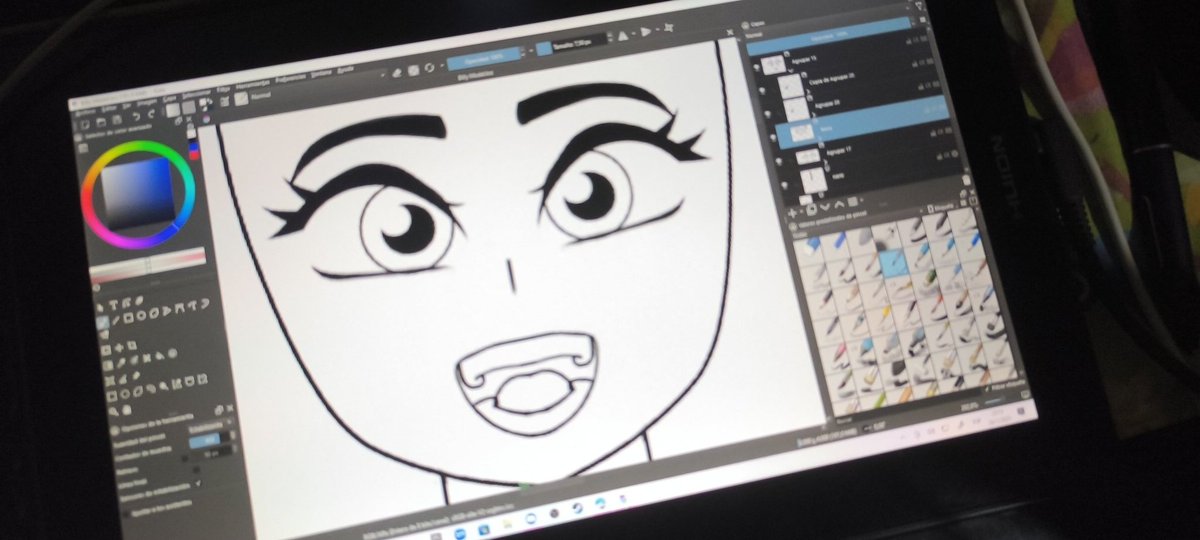Hide the Copia de Agrupar 25 layer
Image resolution: width=1200 pixels, height=540 pixels.
[x=762, y=89]
